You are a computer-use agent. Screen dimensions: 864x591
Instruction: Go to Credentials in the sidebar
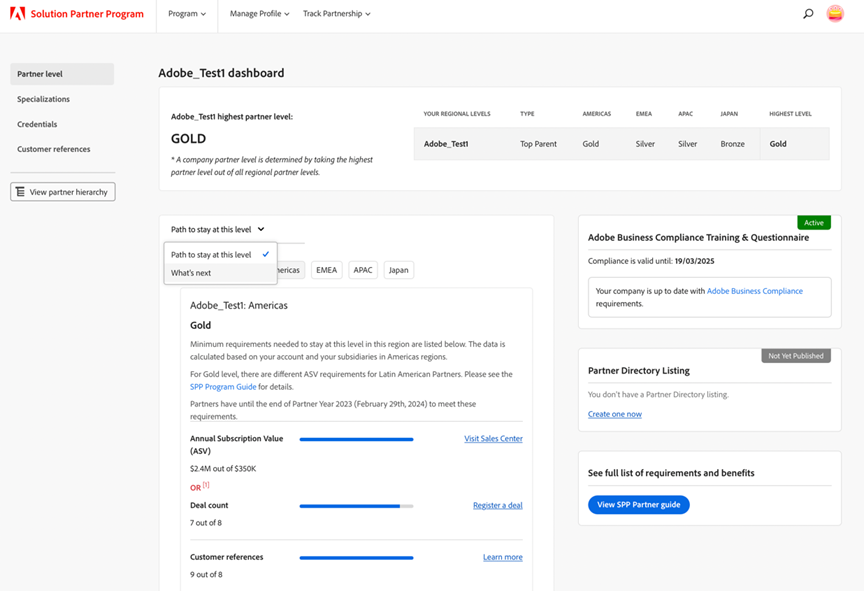click(37, 124)
